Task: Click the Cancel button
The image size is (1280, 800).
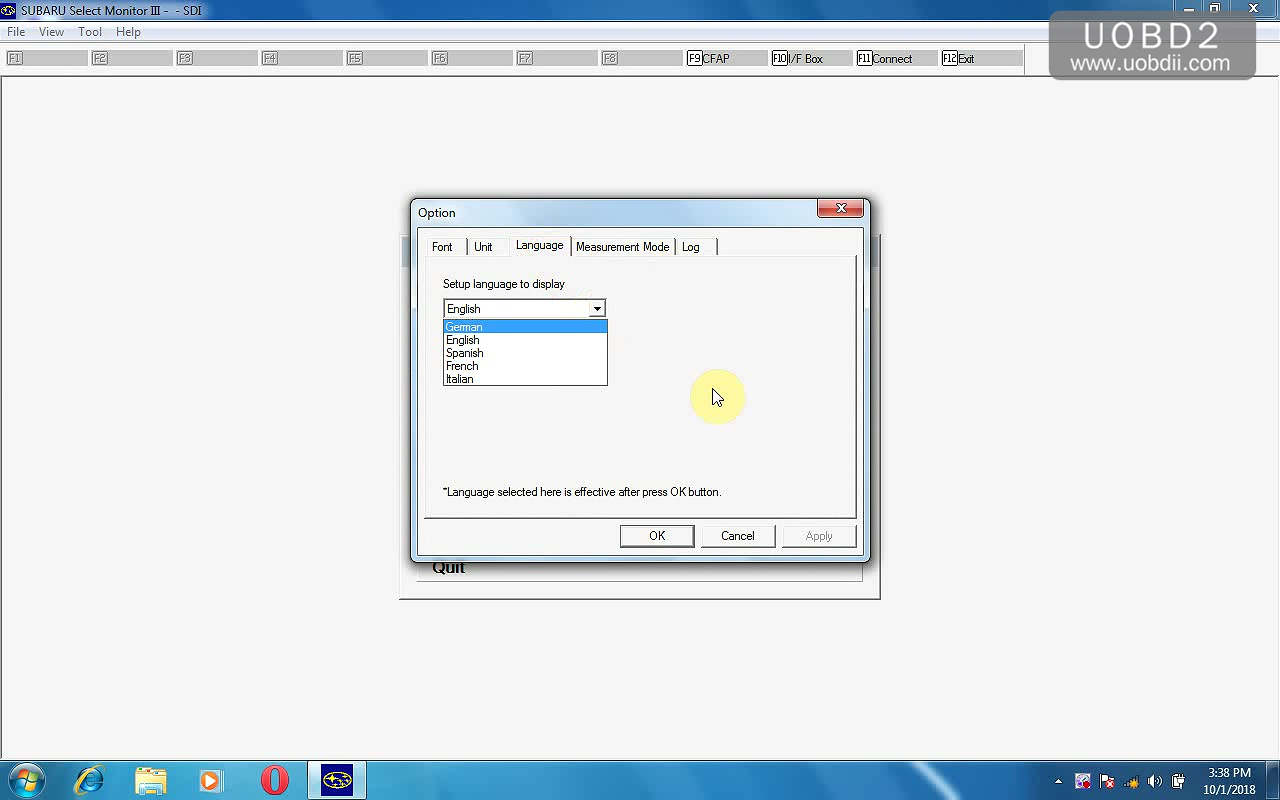Action: [x=737, y=536]
